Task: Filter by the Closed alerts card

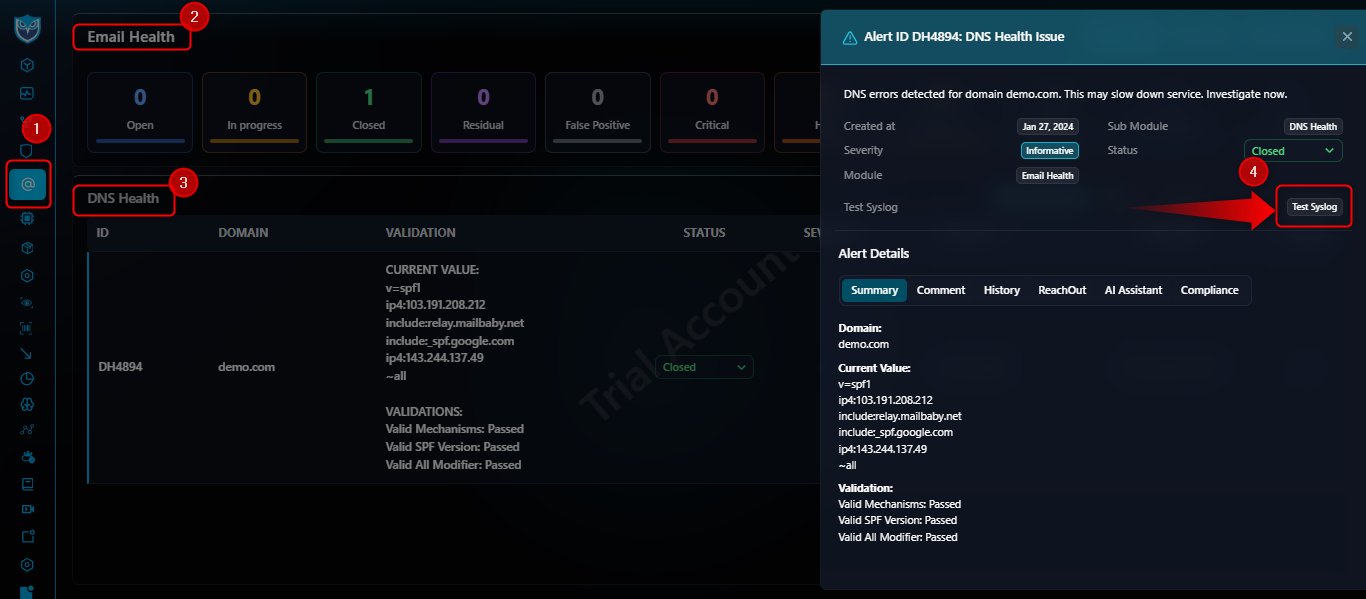Action: (x=369, y=112)
